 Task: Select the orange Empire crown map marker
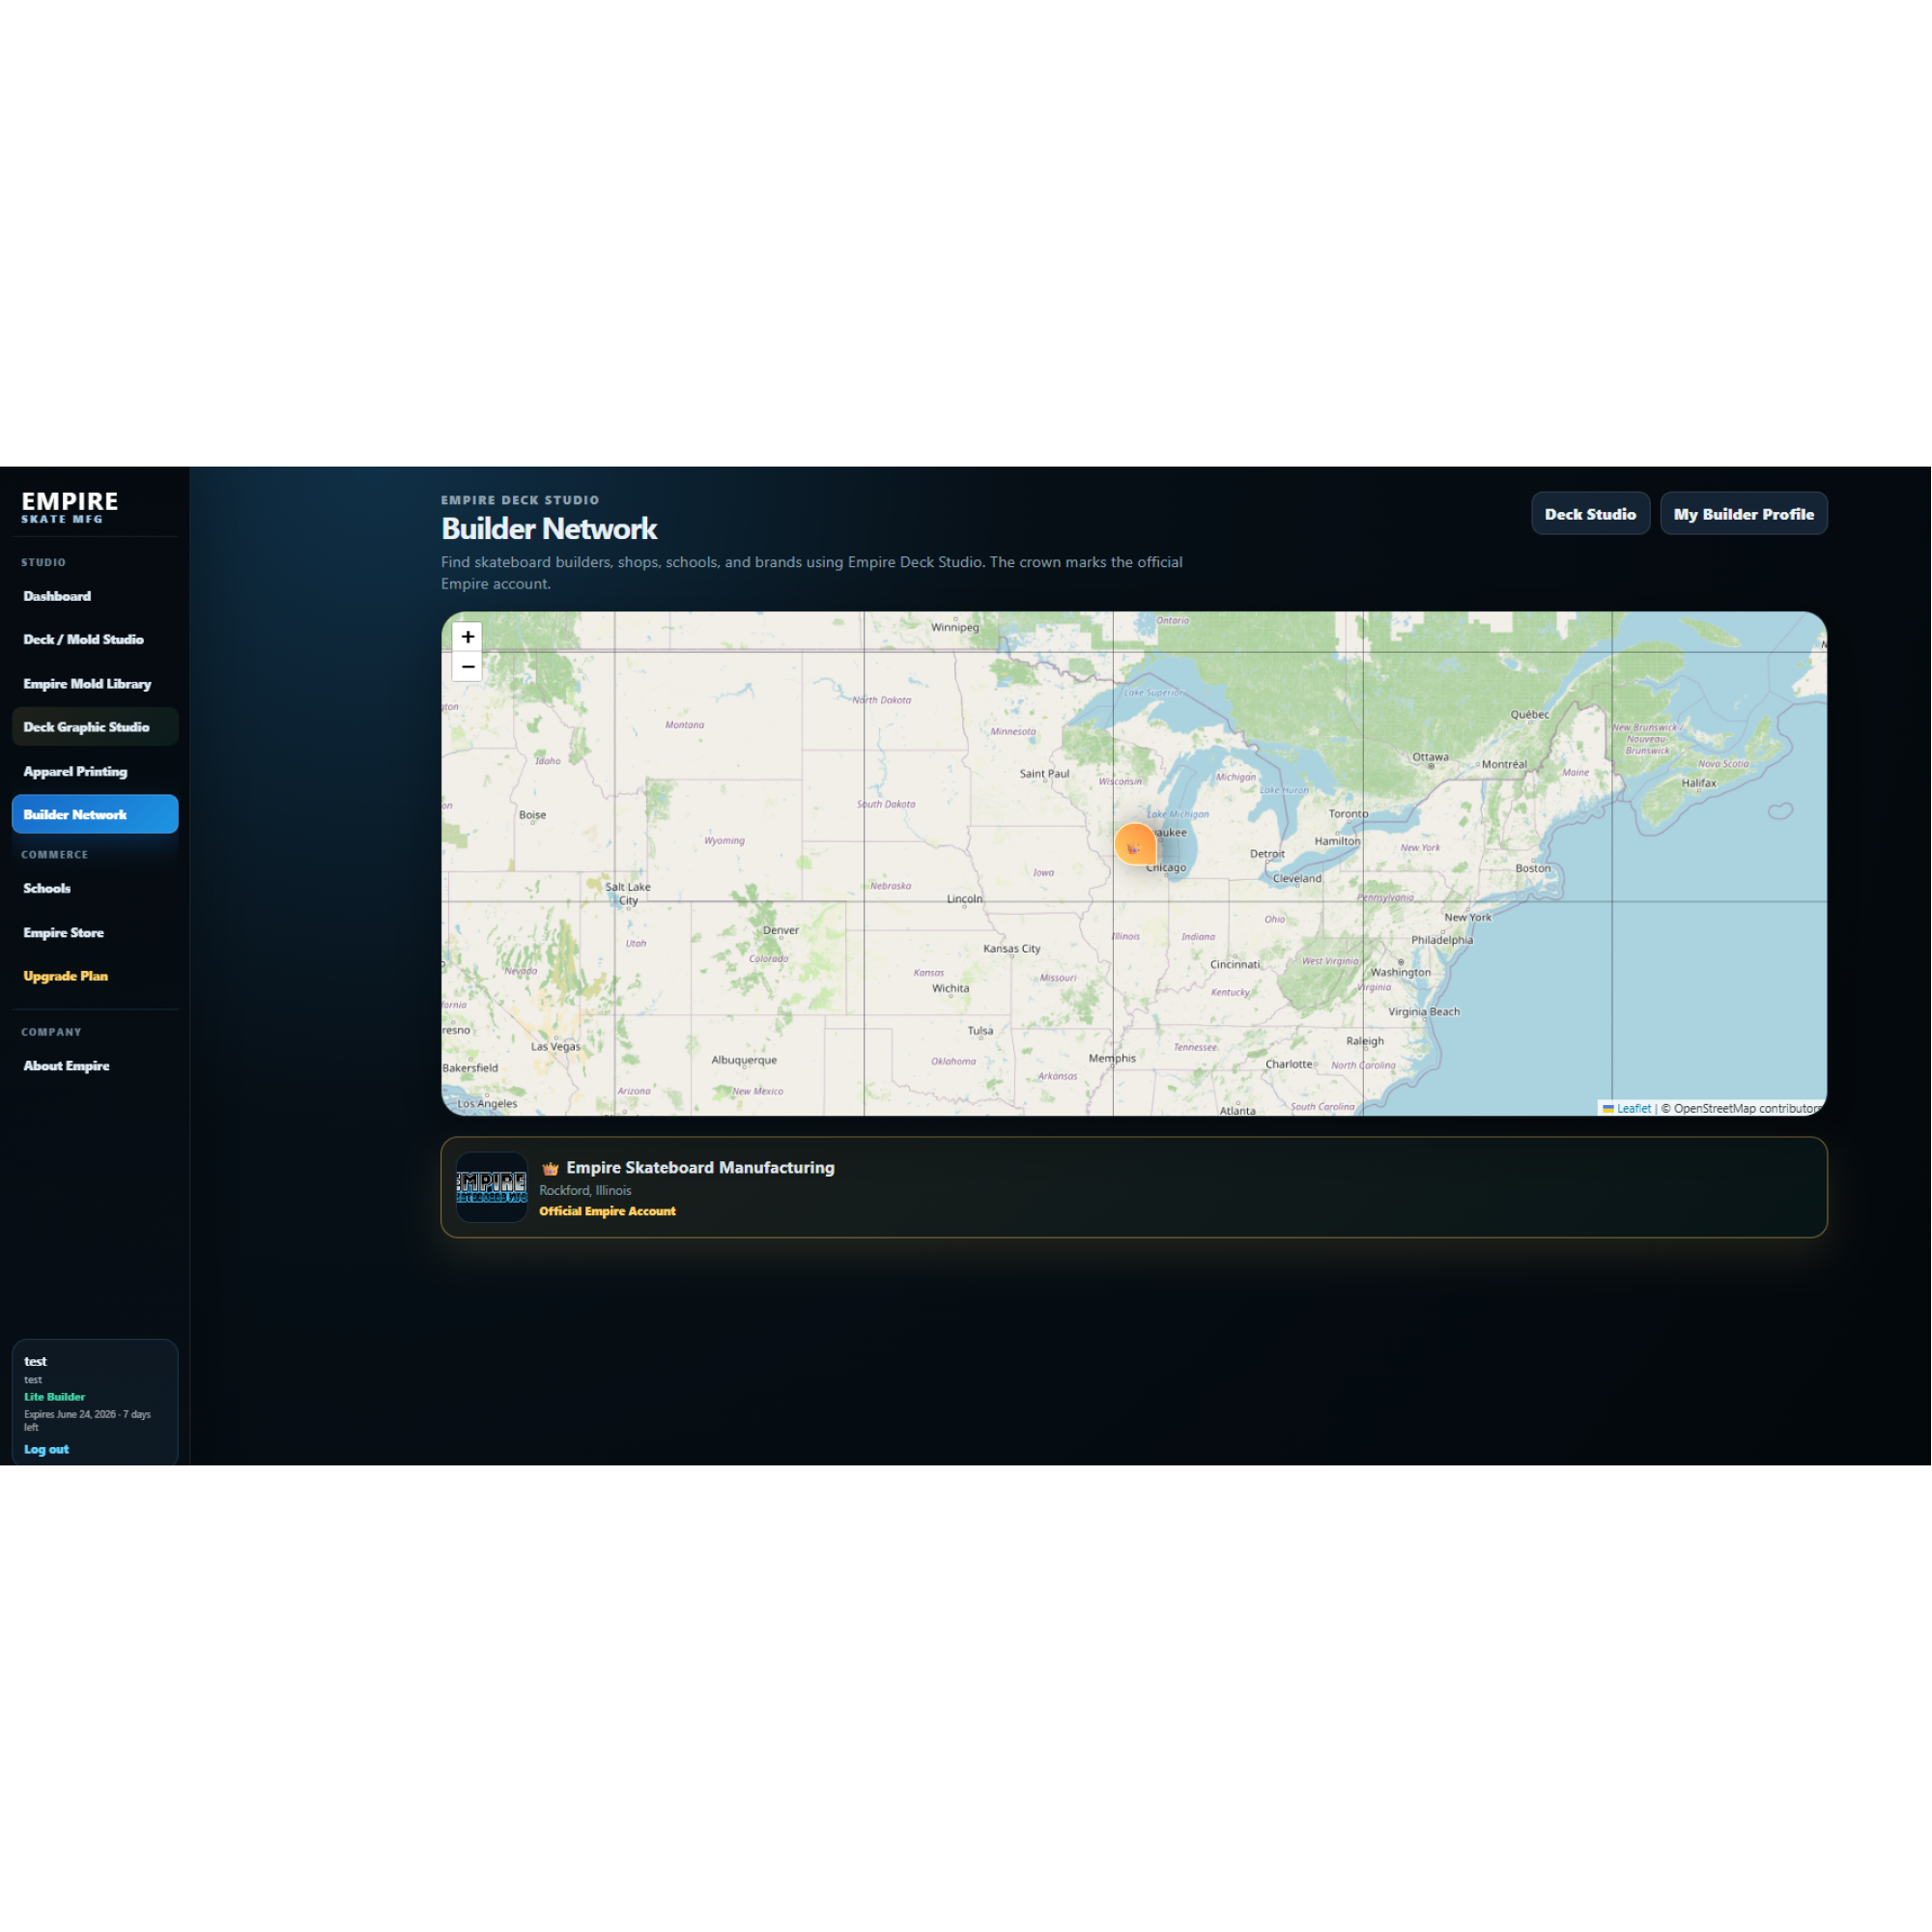[1135, 845]
